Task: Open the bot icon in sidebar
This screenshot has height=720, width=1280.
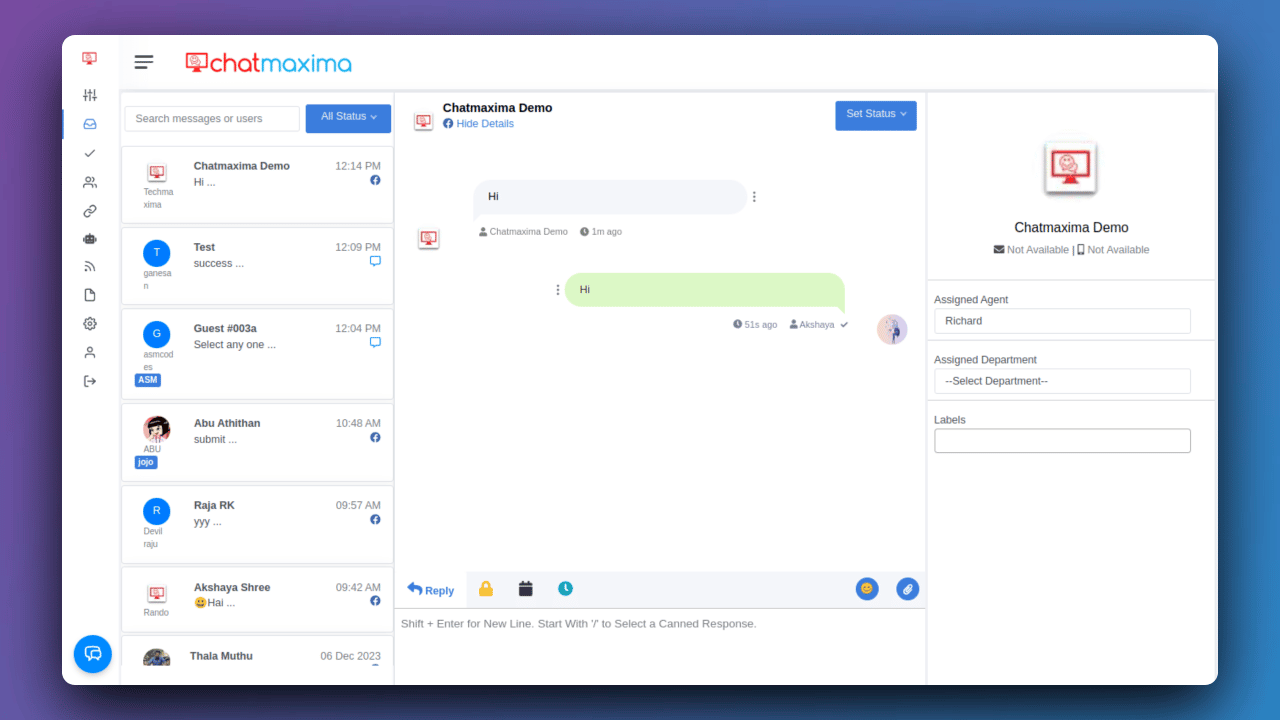Action: 90,239
